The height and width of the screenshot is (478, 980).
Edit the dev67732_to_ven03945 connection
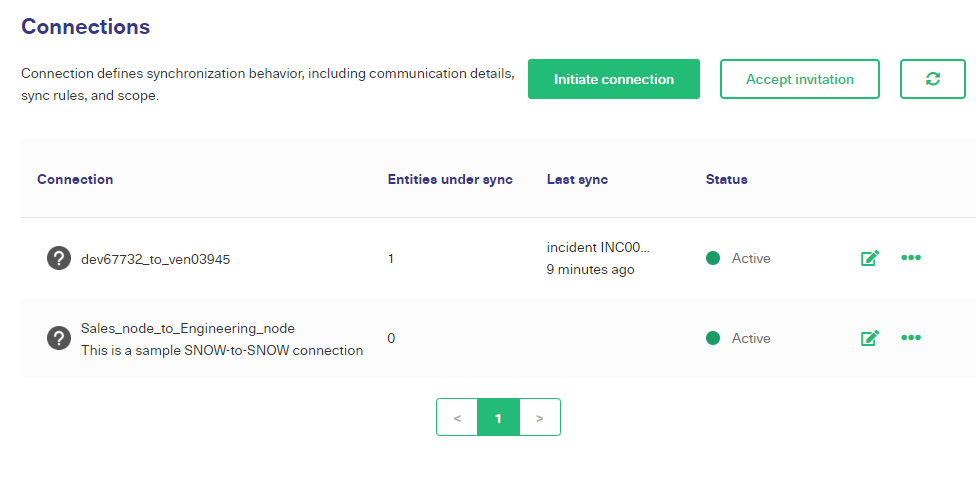click(x=870, y=258)
